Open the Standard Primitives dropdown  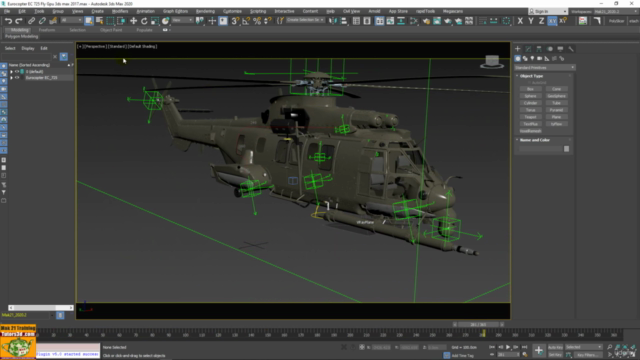[544, 68]
